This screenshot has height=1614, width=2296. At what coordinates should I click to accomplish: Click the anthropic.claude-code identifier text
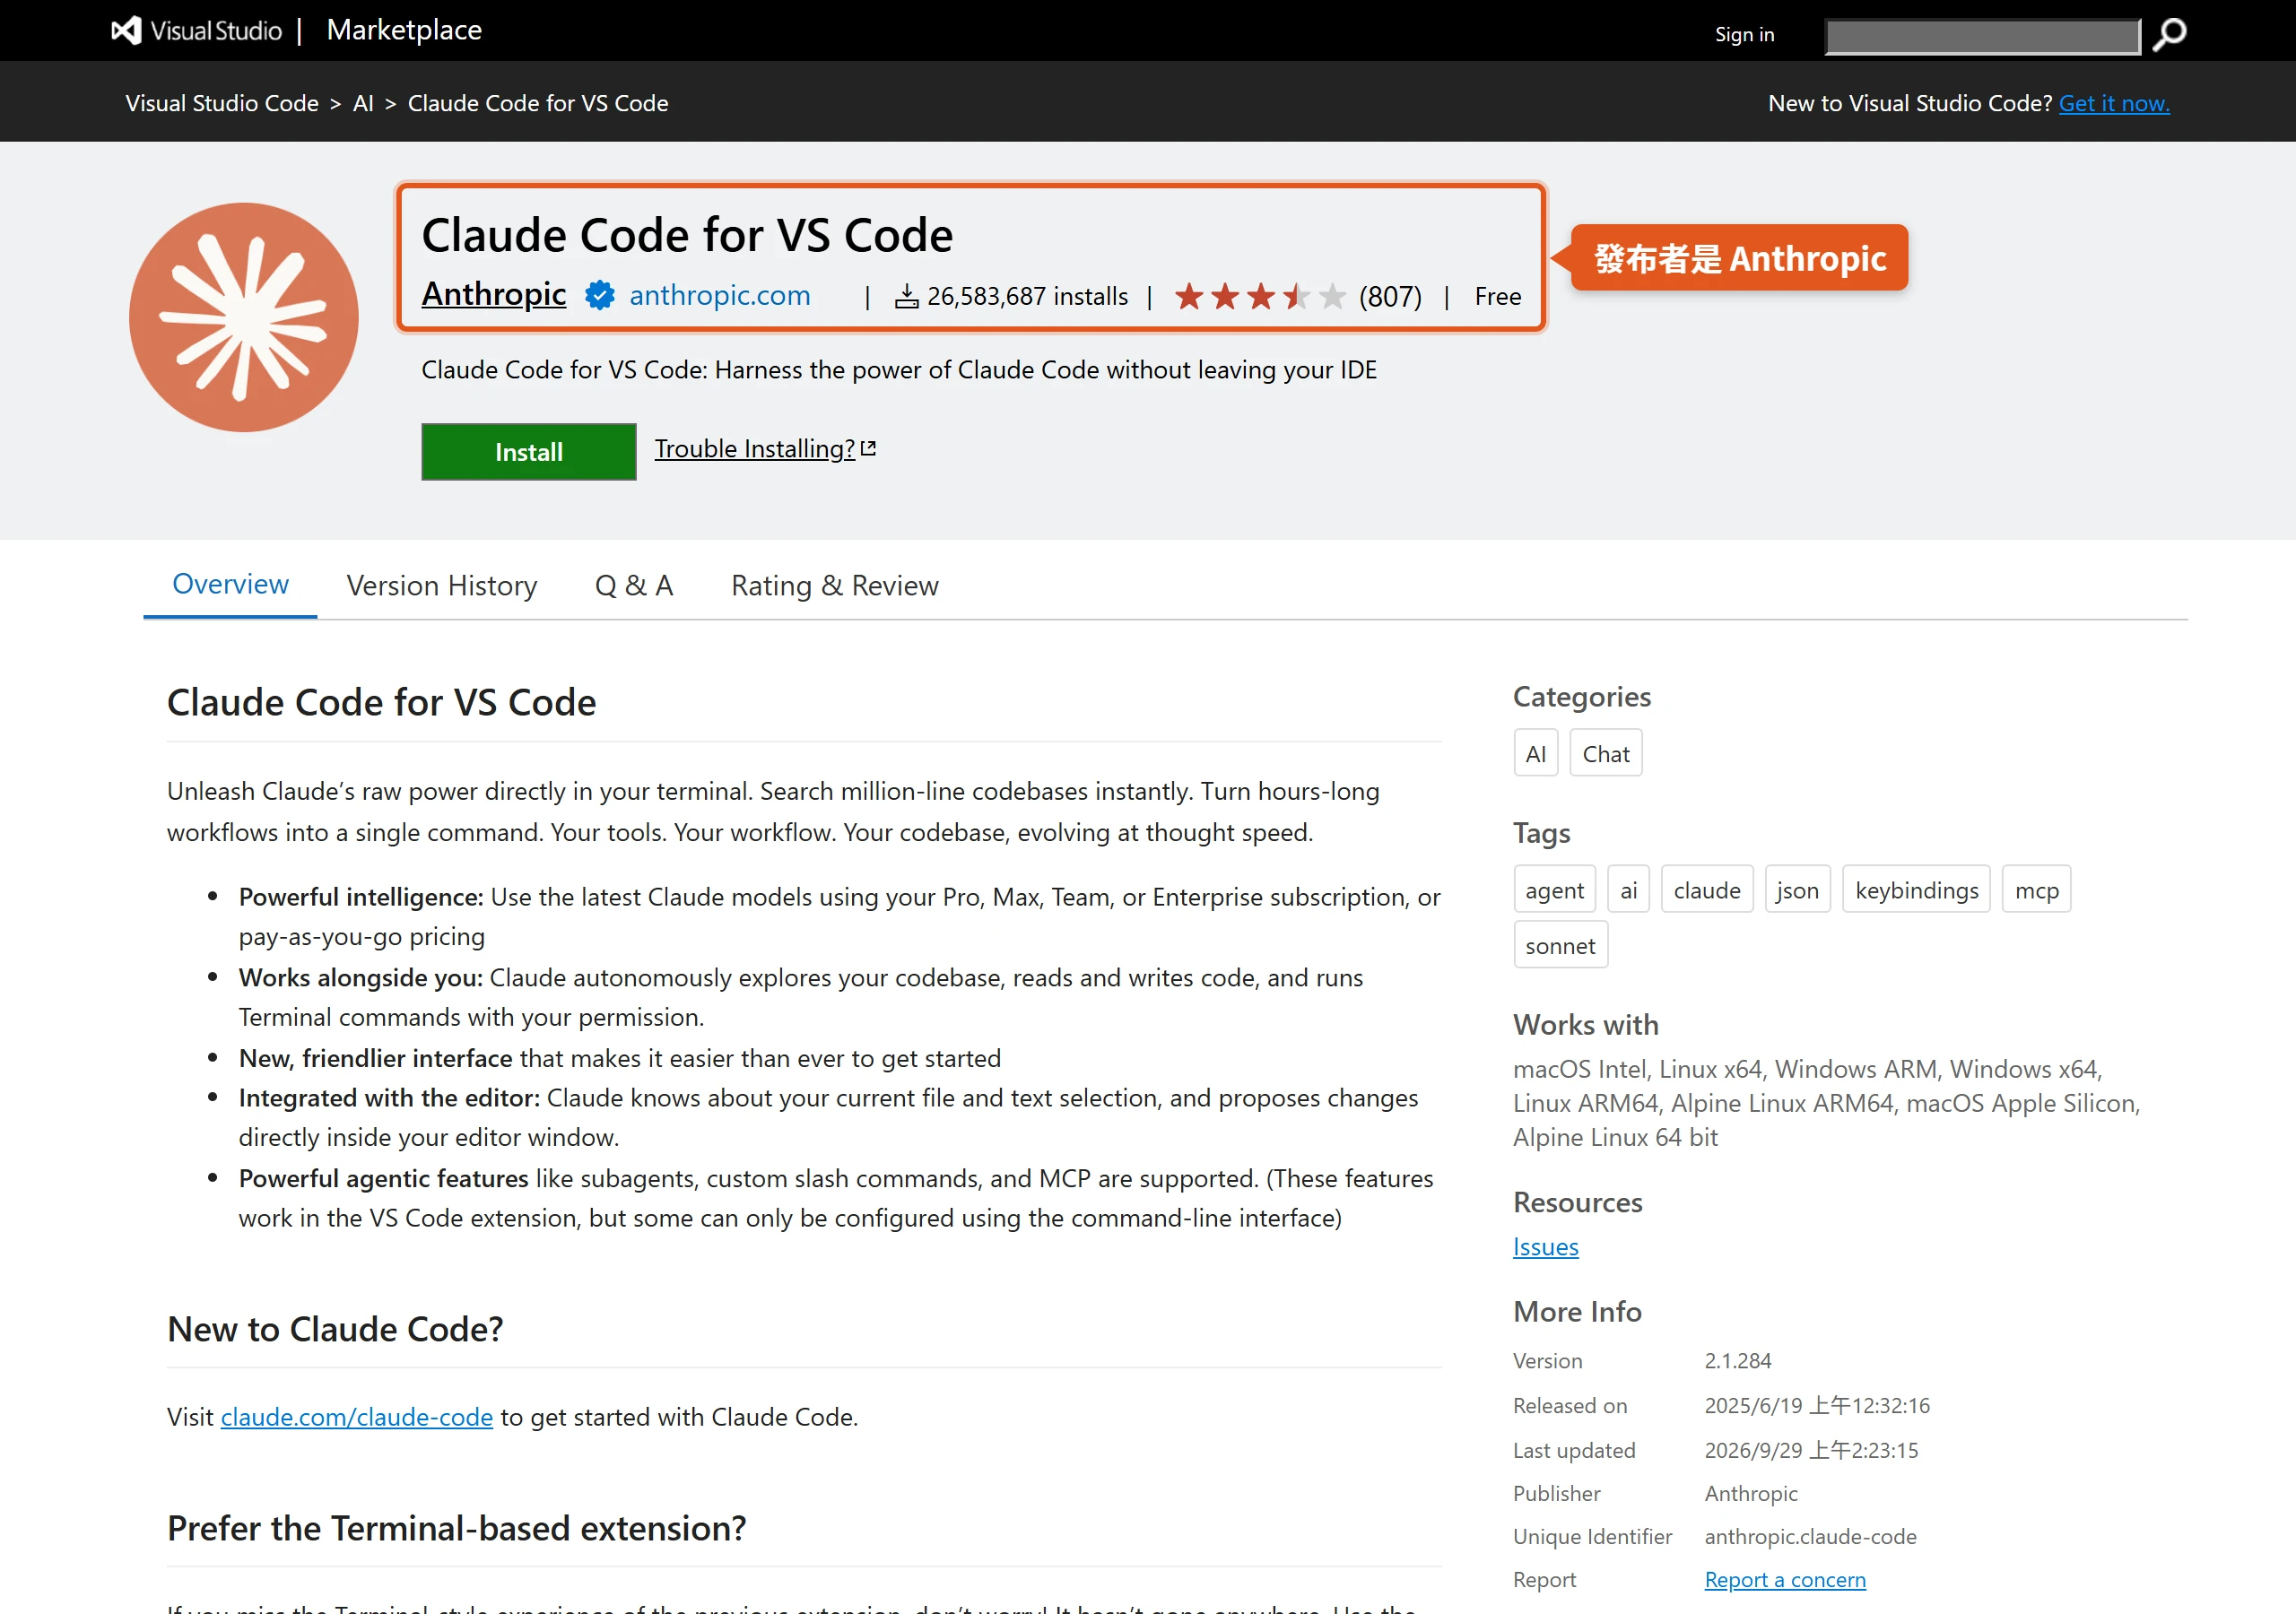(x=1810, y=1536)
